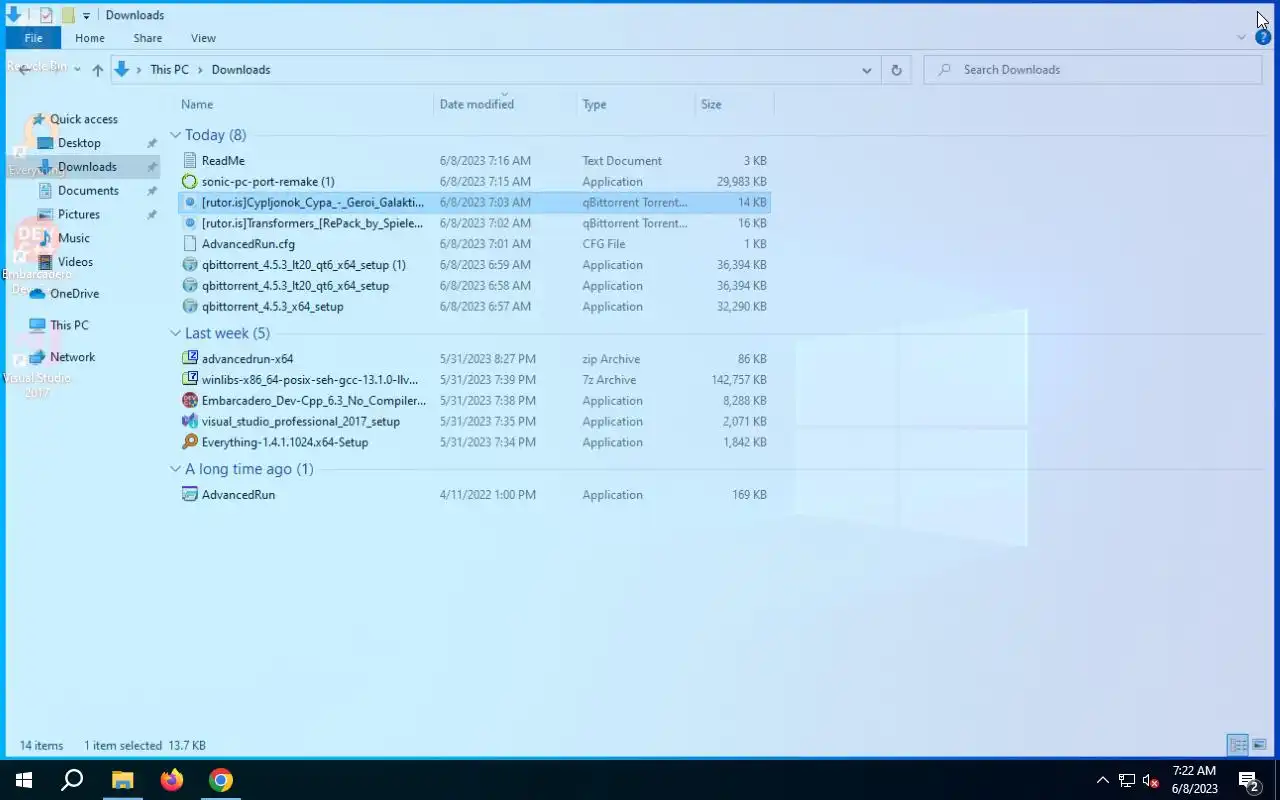1280x800 pixels.
Task: Select OneDrive in the navigation pane
Action: 74,293
